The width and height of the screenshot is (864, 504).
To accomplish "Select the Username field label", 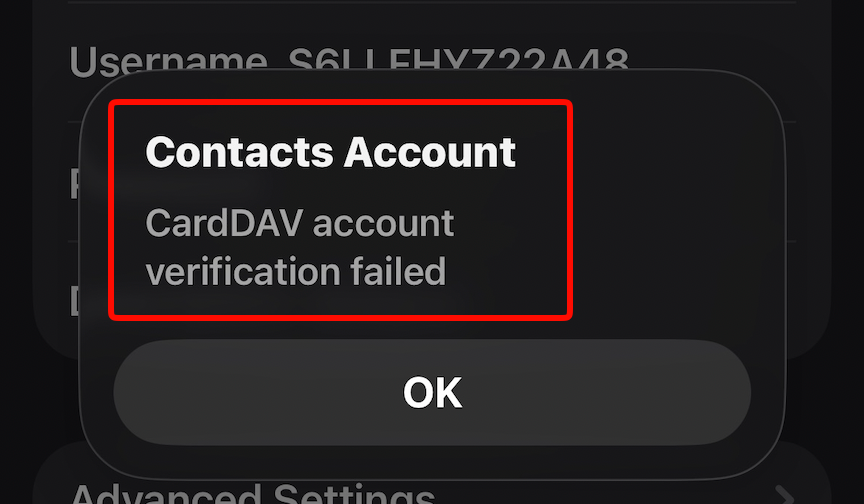I will (169, 62).
